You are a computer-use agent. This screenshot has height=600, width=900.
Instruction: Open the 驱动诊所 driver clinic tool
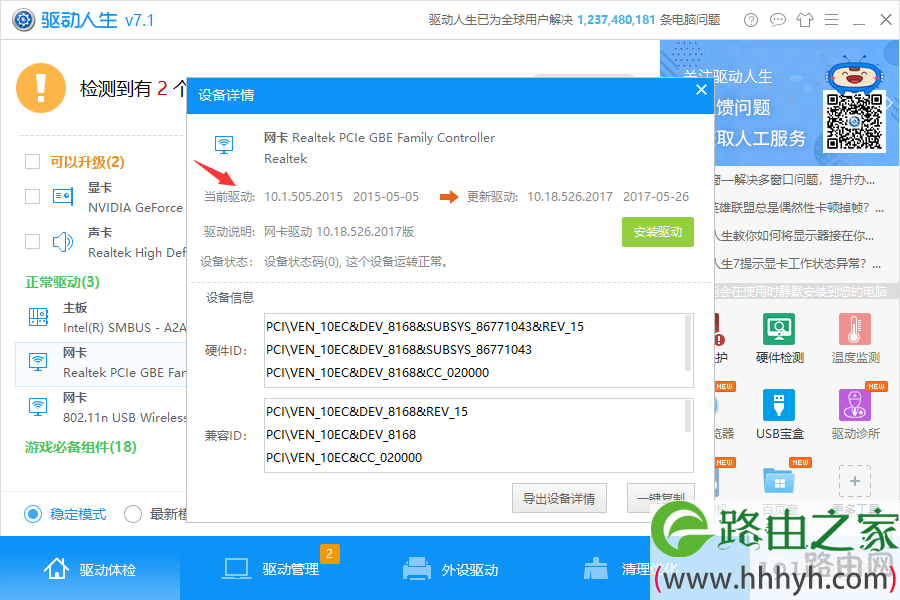pyautogui.click(x=855, y=415)
